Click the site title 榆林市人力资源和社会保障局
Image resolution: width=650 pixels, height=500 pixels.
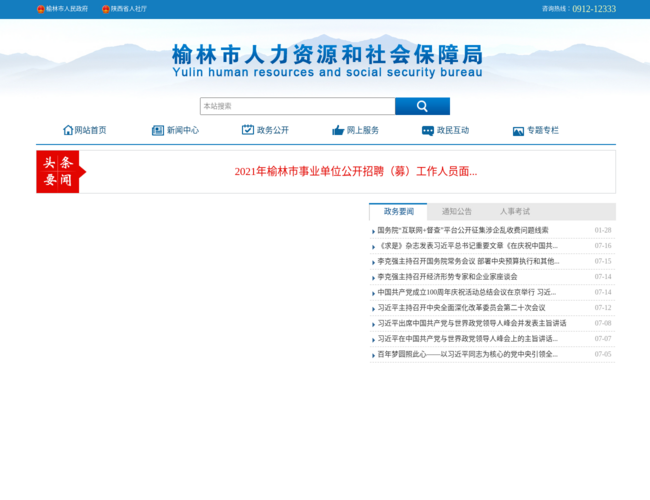pos(327,54)
